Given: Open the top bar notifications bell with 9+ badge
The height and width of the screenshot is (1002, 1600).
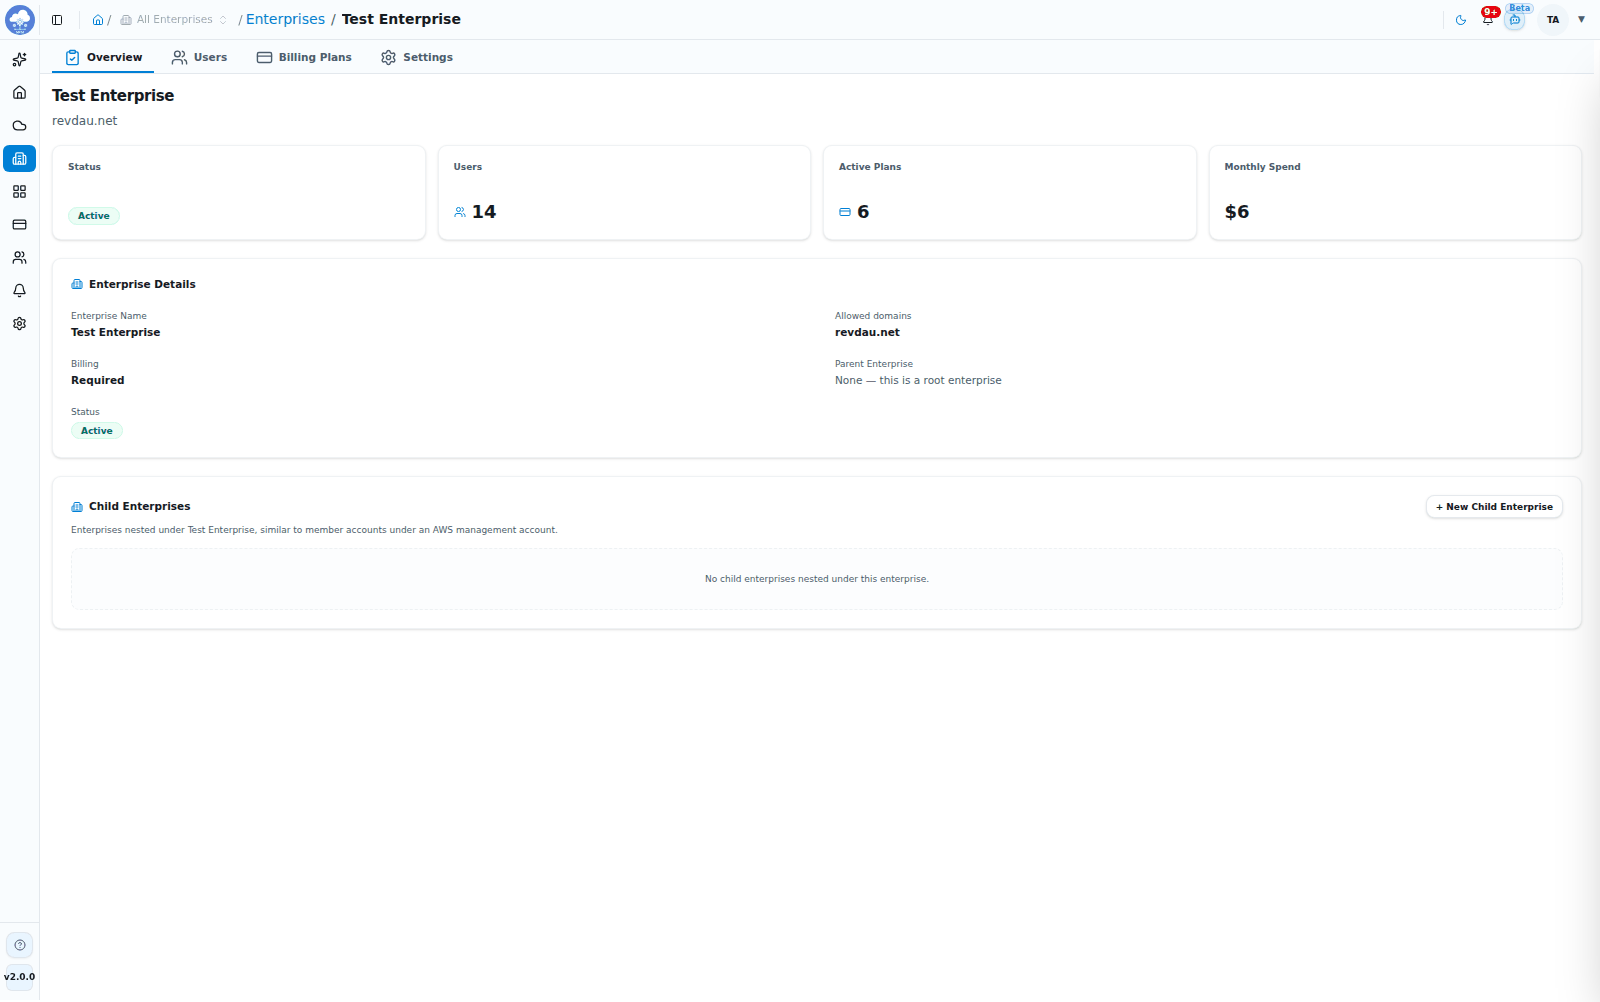Looking at the screenshot, I should pos(1488,18).
